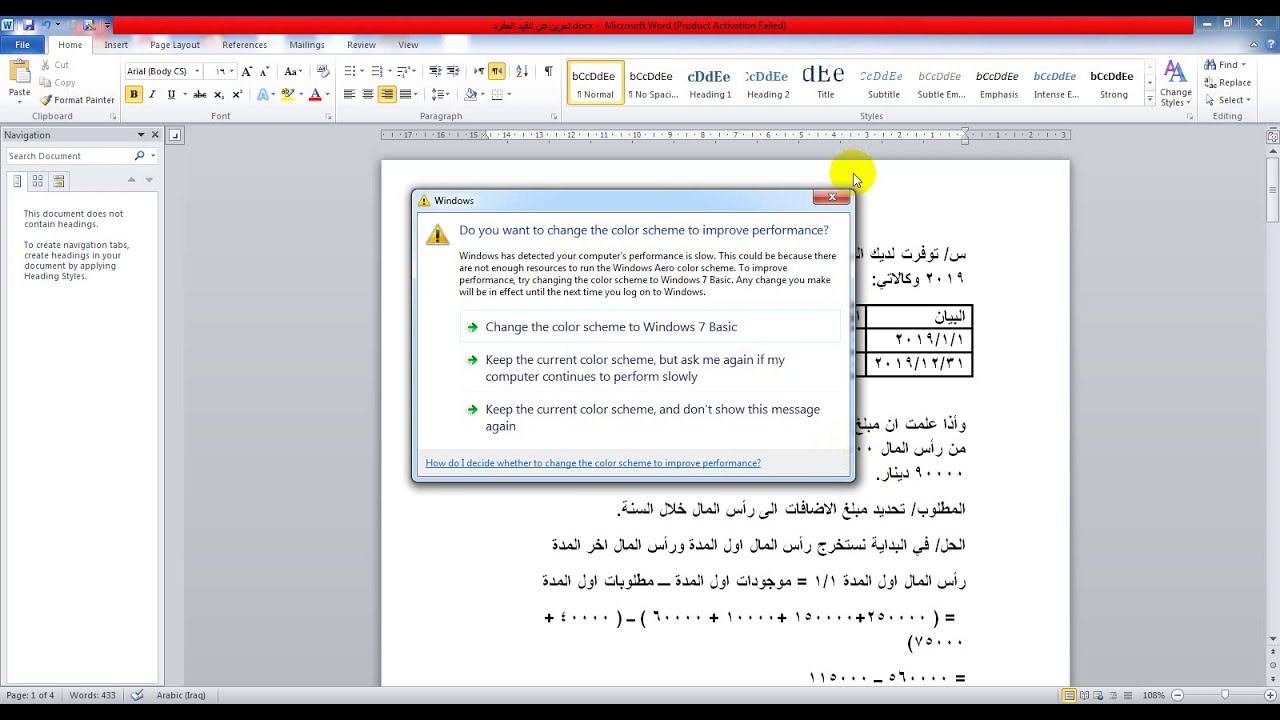Viewport: 1280px width, 720px height.
Task: Open the text effects tool
Action: point(265,94)
